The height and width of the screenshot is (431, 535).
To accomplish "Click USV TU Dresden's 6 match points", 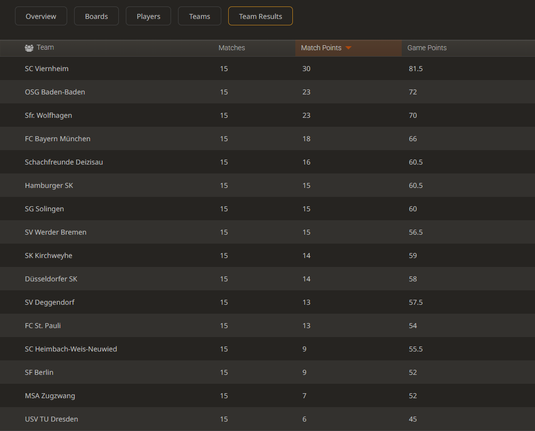I will pos(304,419).
